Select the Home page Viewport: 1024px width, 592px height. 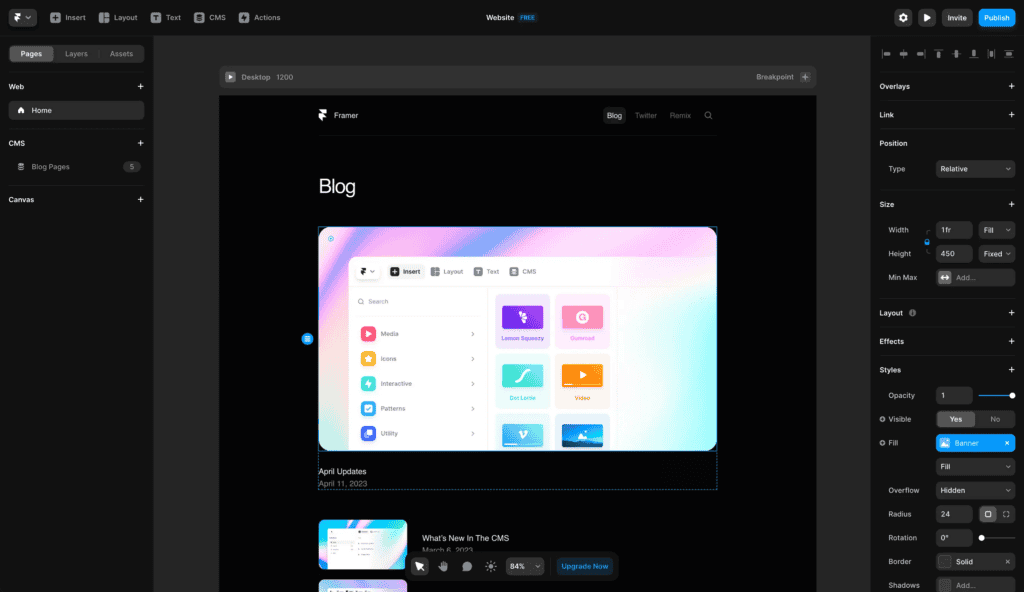pos(76,110)
